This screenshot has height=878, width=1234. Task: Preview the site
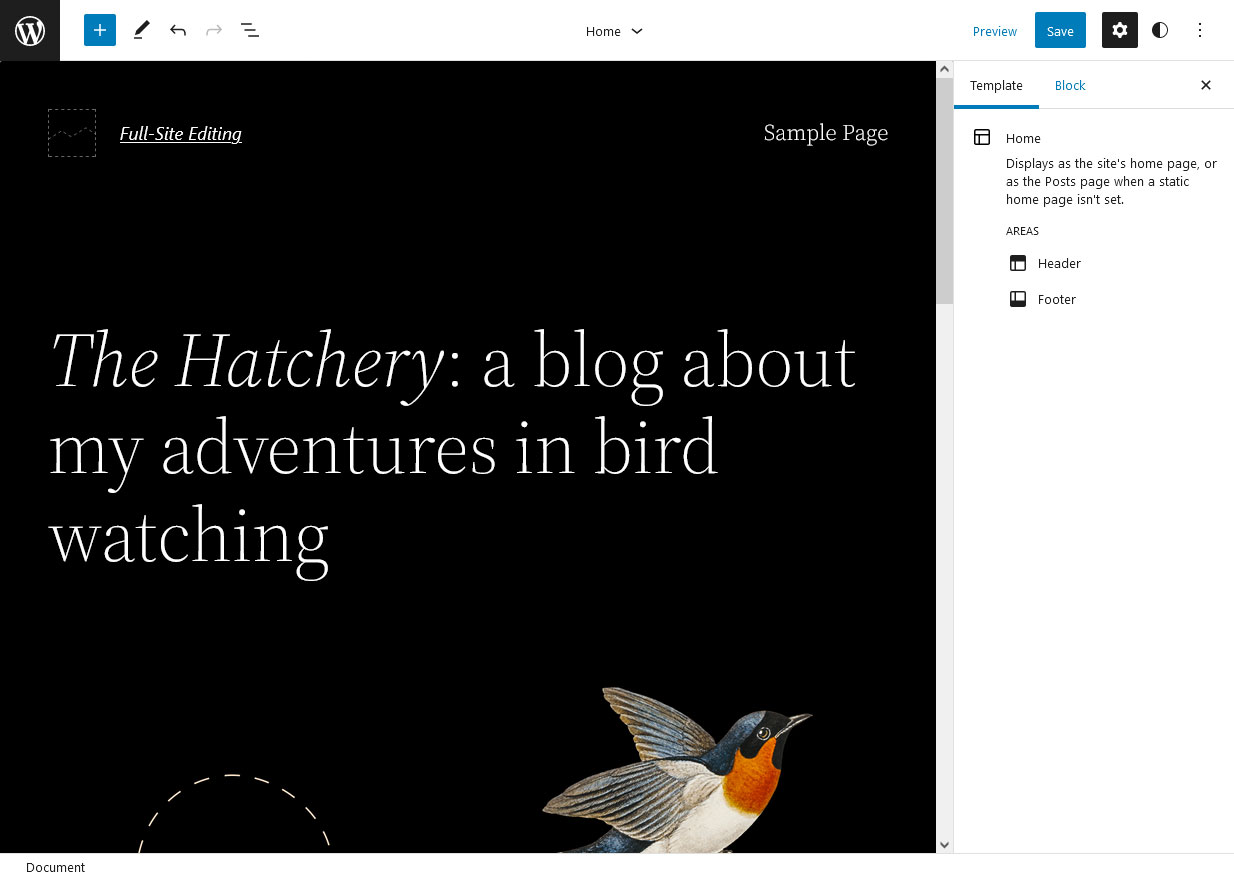click(x=994, y=31)
